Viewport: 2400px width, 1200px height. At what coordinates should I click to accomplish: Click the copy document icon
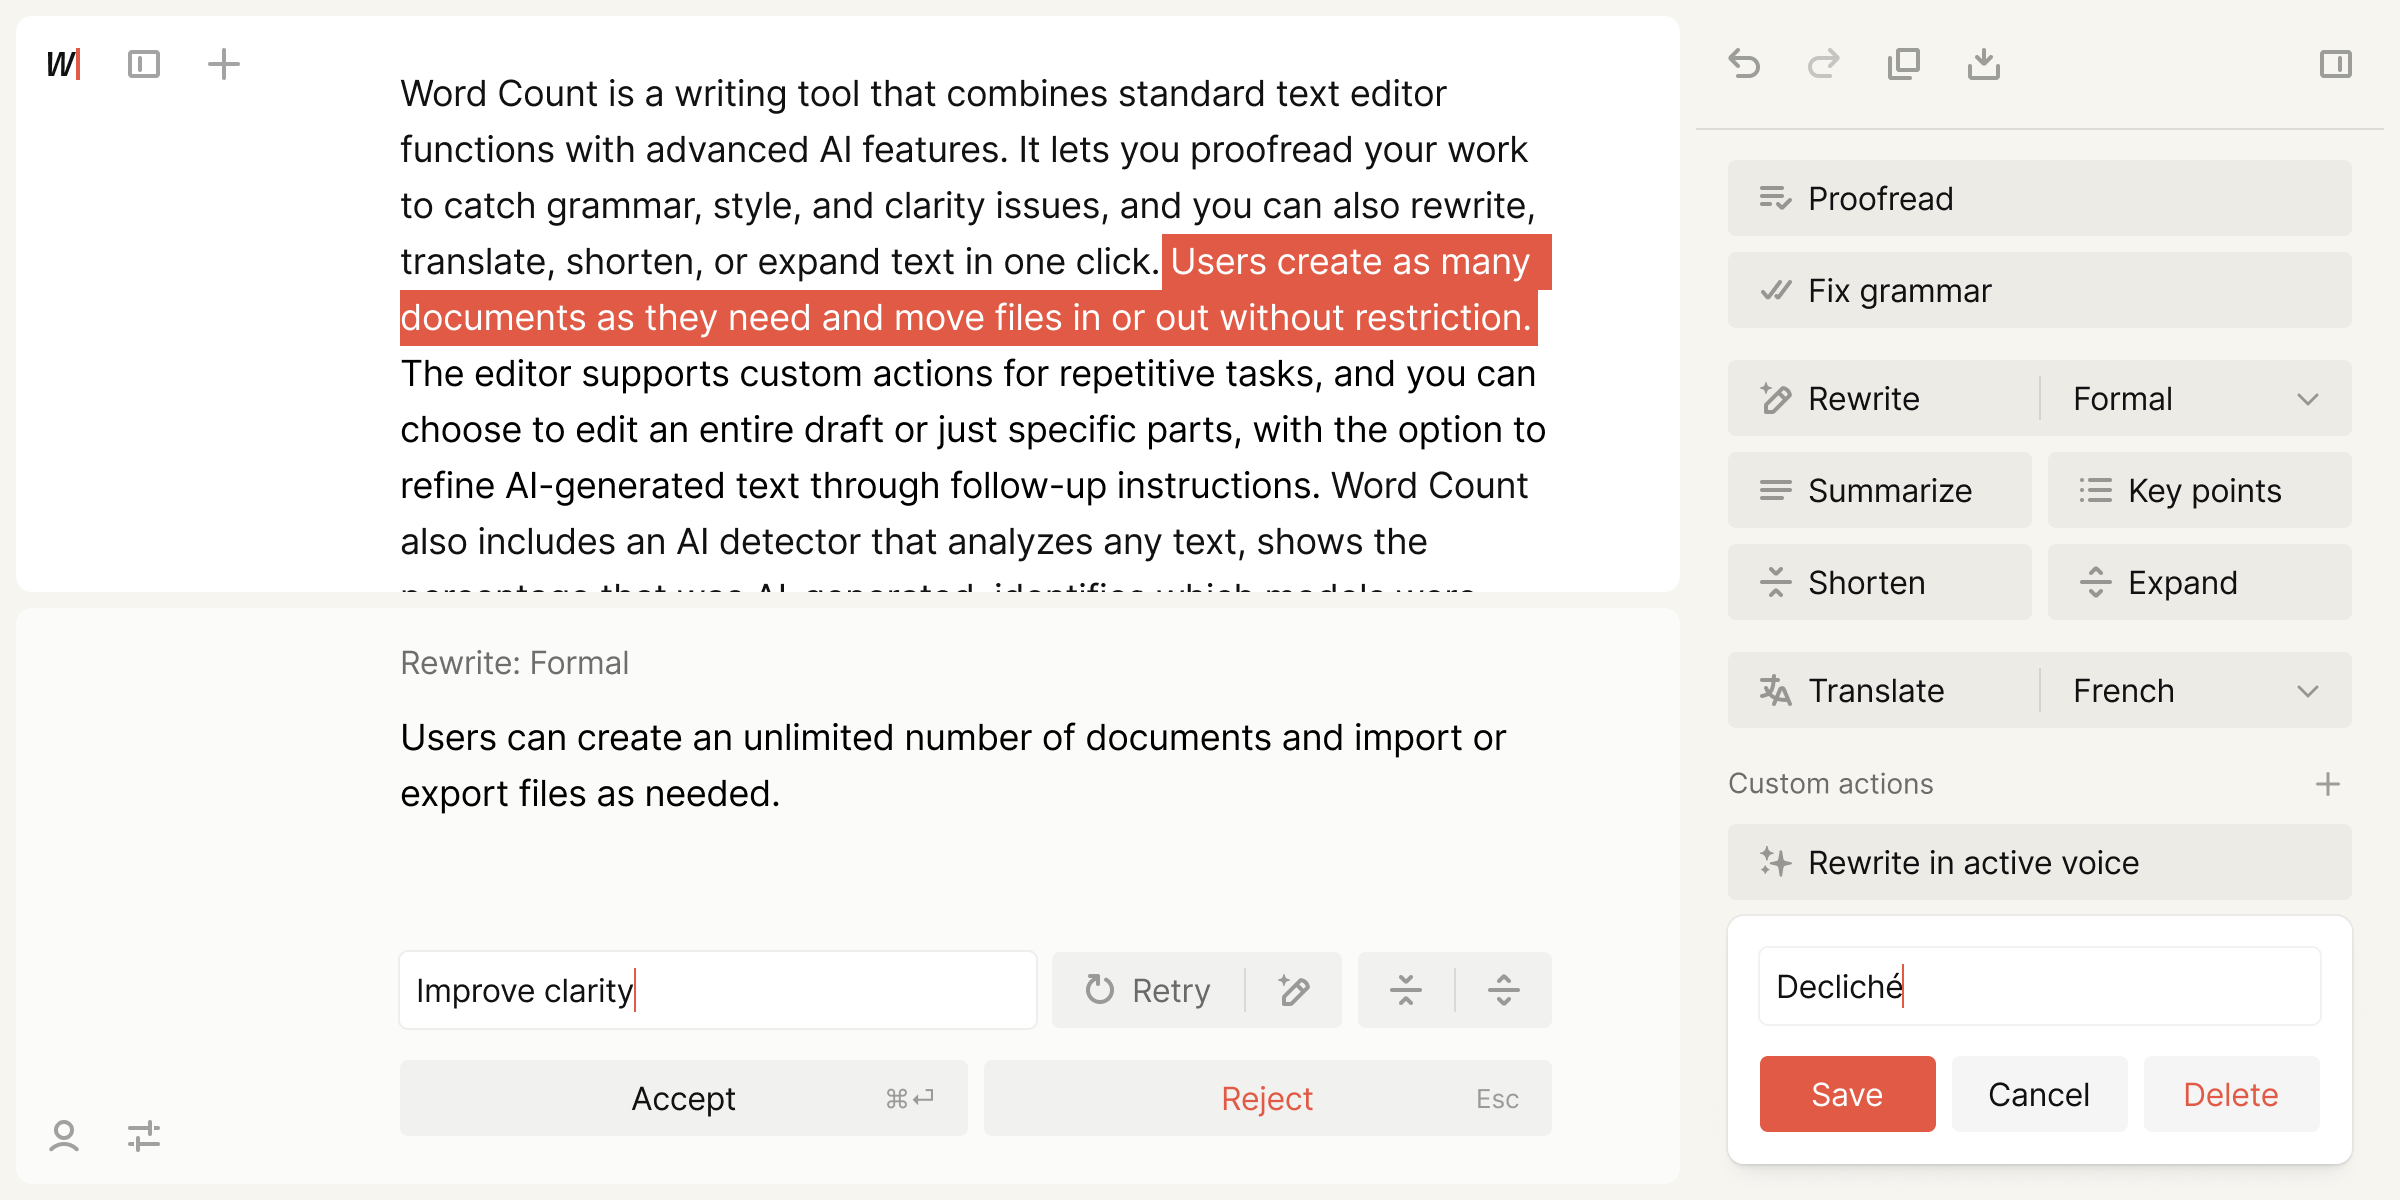[1904, 64]
